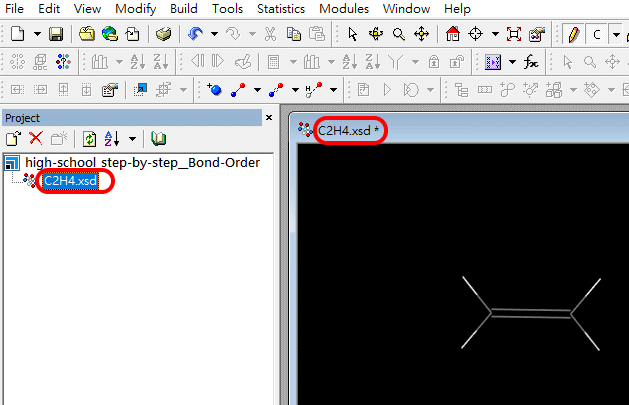Open the Build menu
The height and width of the screenshot is (405, 629).
pyautogui.click(x=184, y=9)
